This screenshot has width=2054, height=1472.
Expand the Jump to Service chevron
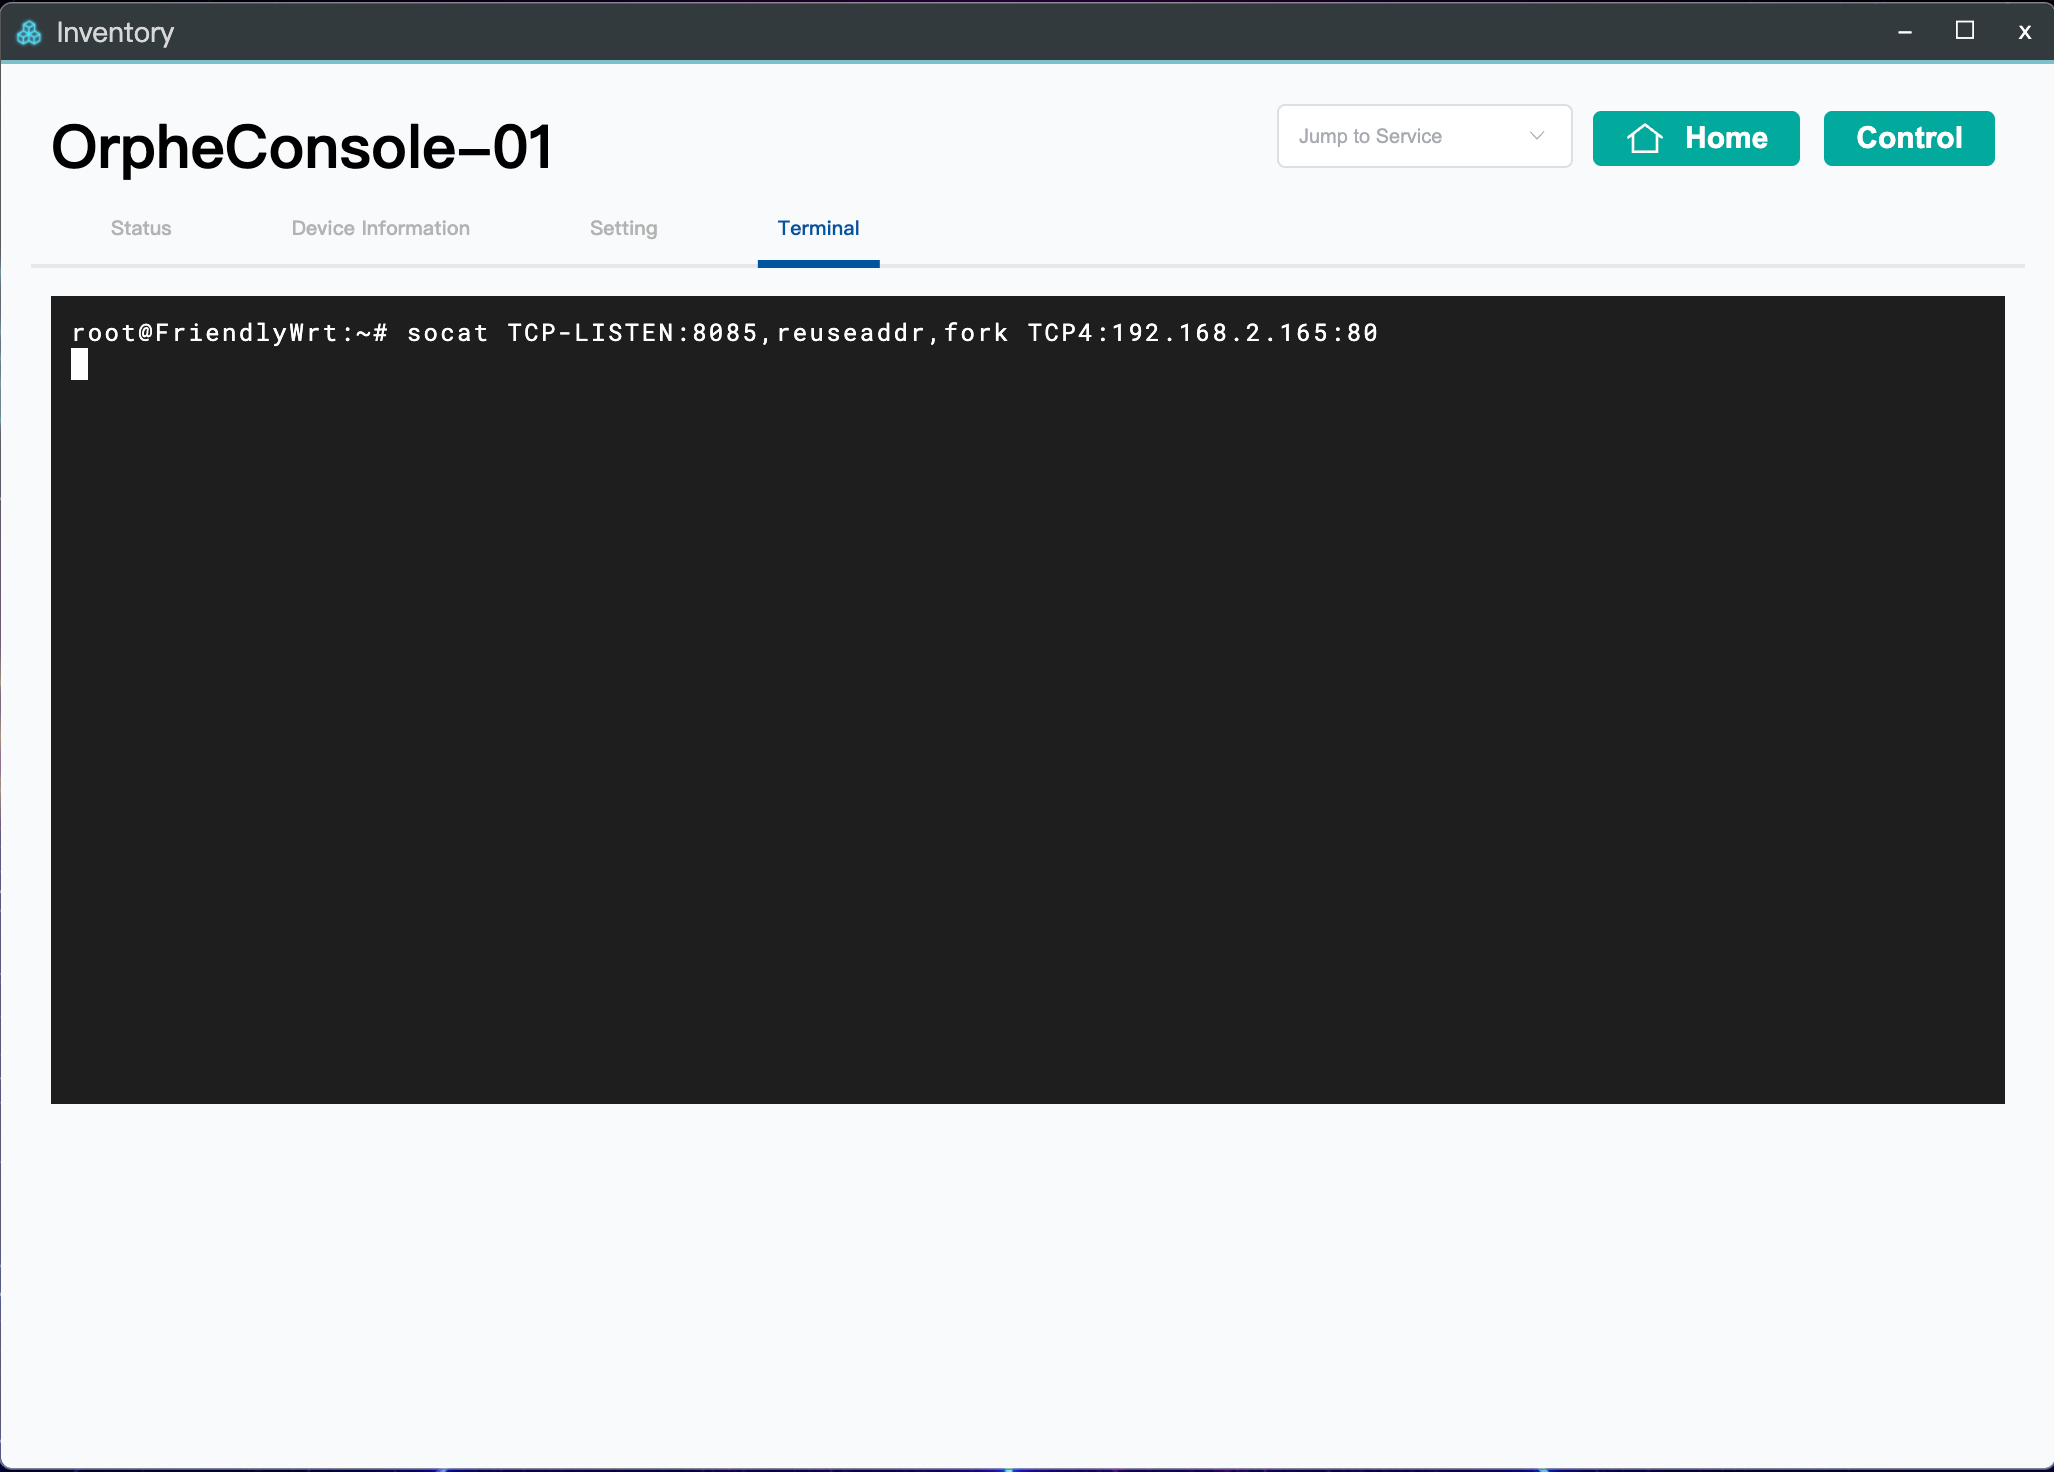1537,136
